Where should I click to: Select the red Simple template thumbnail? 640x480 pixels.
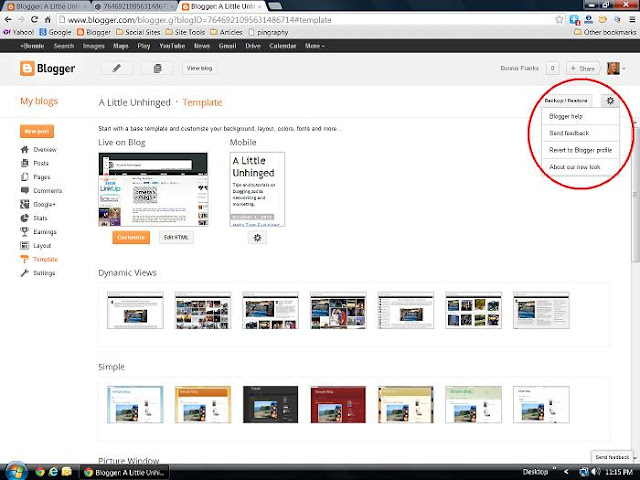tap(338, 404)
